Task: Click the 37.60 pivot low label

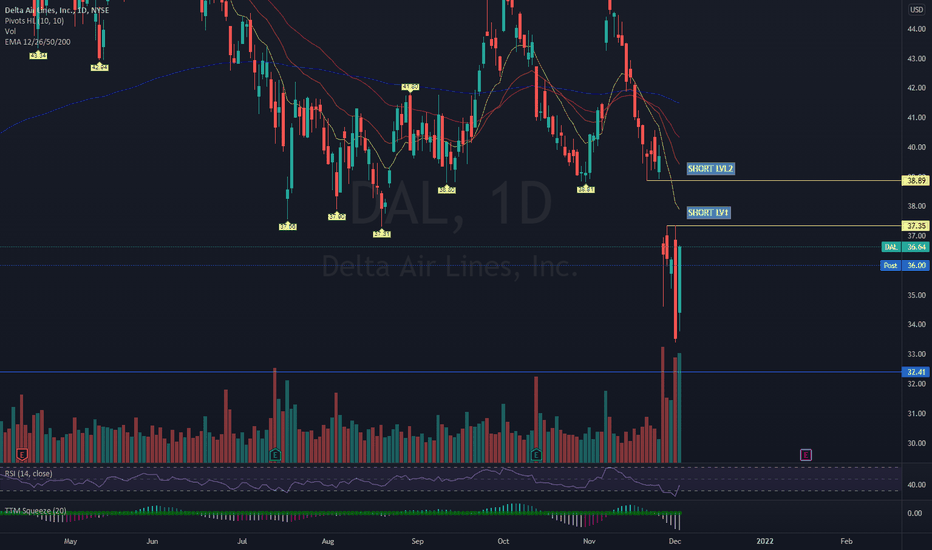Action: click(288, 227)
